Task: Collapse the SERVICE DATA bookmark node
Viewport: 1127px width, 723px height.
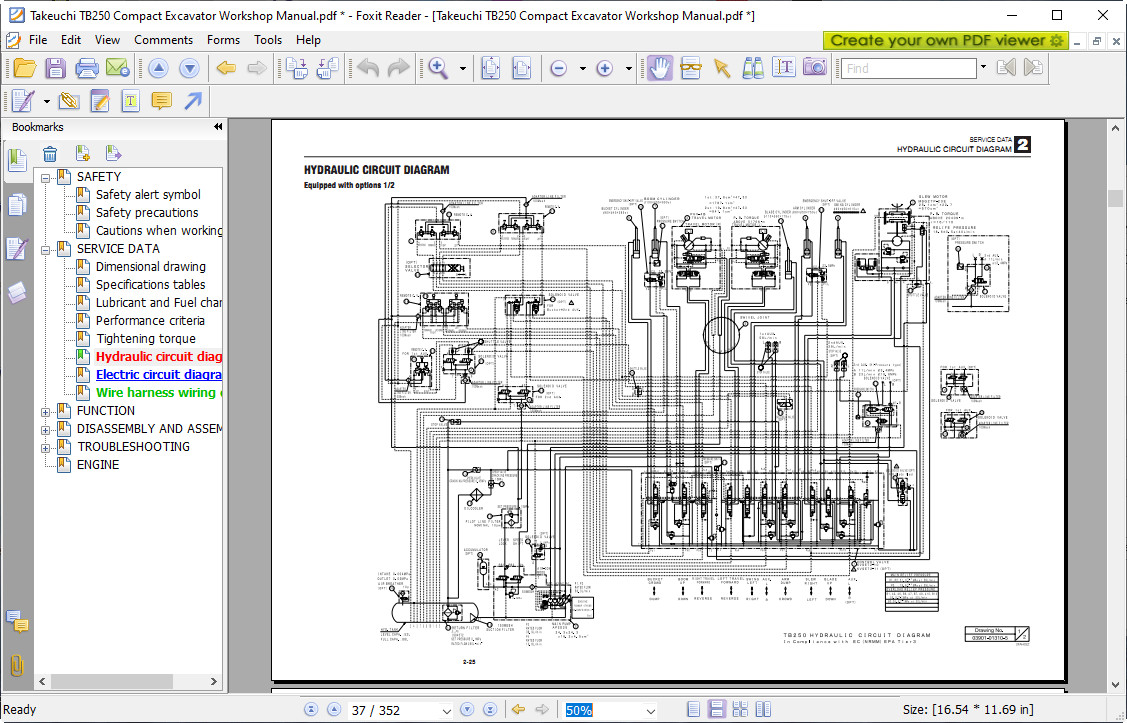Action: click(46, 249)
